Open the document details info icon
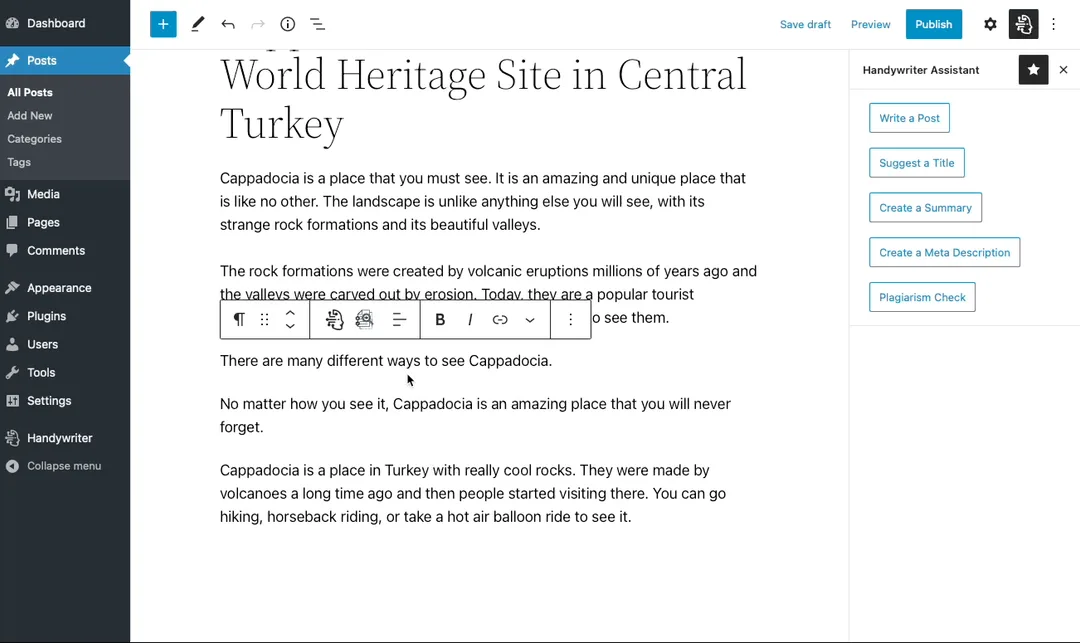The height and width of the screenshot is (643, 1080). [287, 24]
